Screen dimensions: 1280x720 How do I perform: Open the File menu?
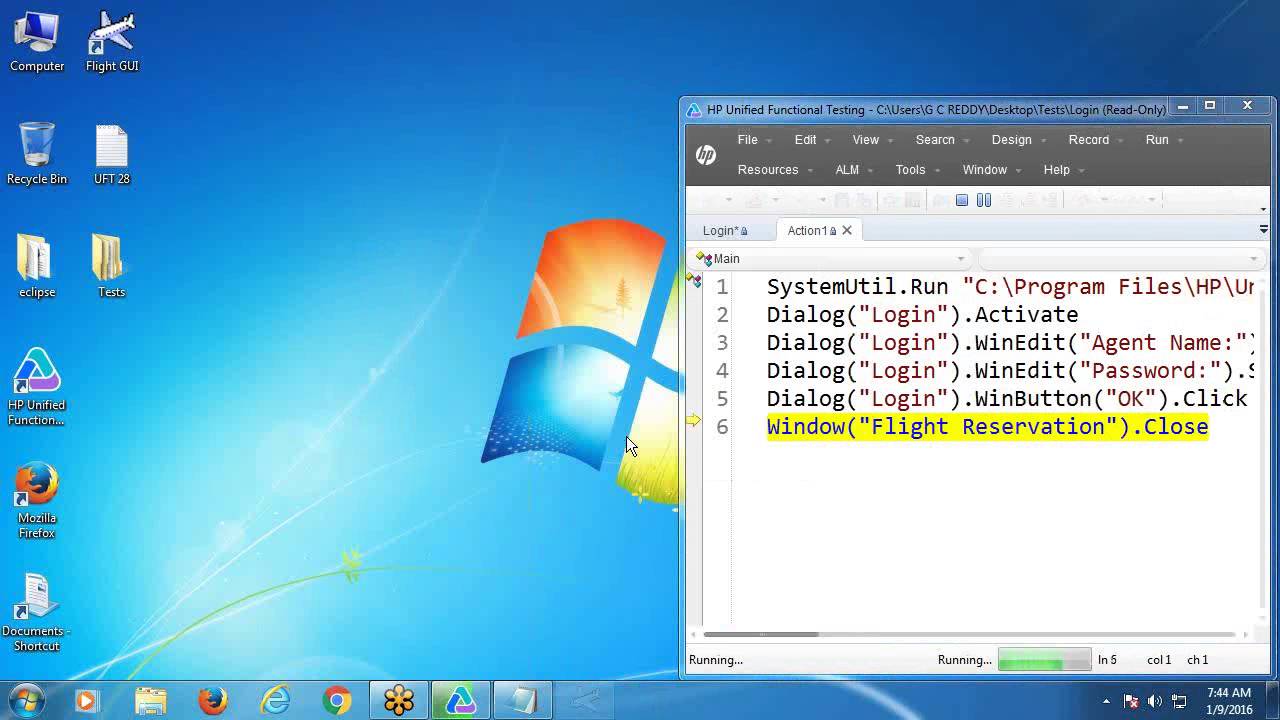pyautogui.click(x=754, y=140)
